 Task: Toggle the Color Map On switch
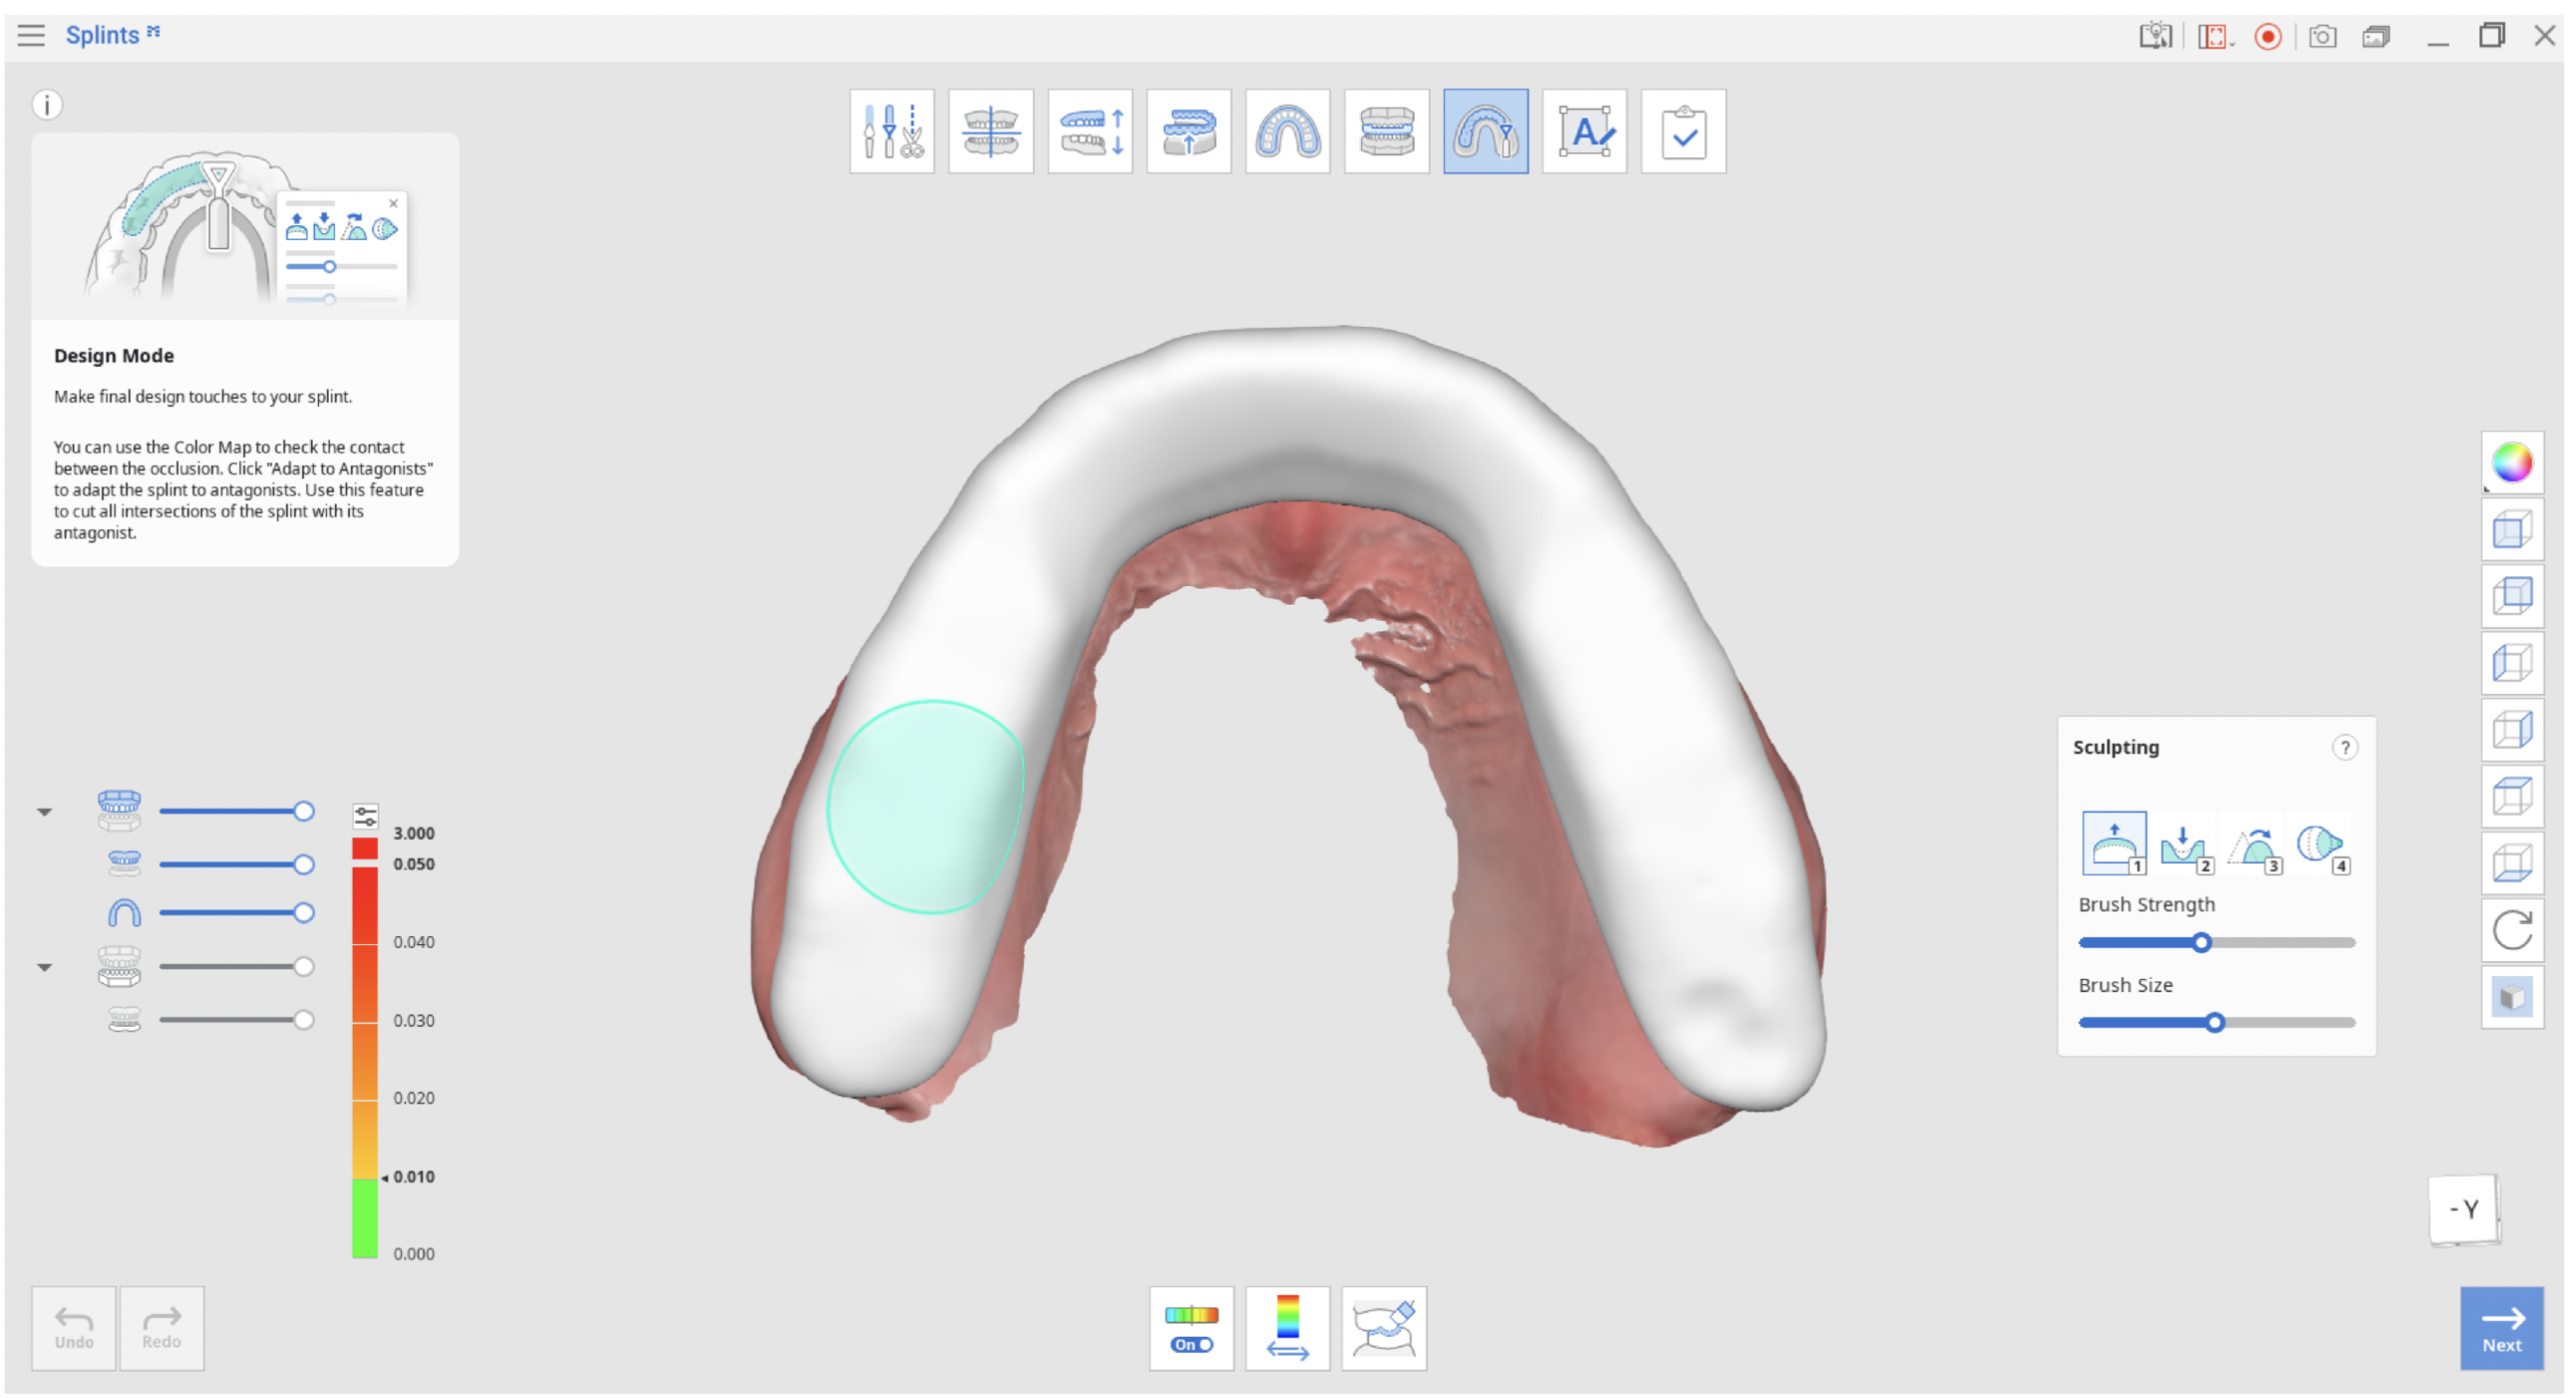(x=1191, y=1329)
